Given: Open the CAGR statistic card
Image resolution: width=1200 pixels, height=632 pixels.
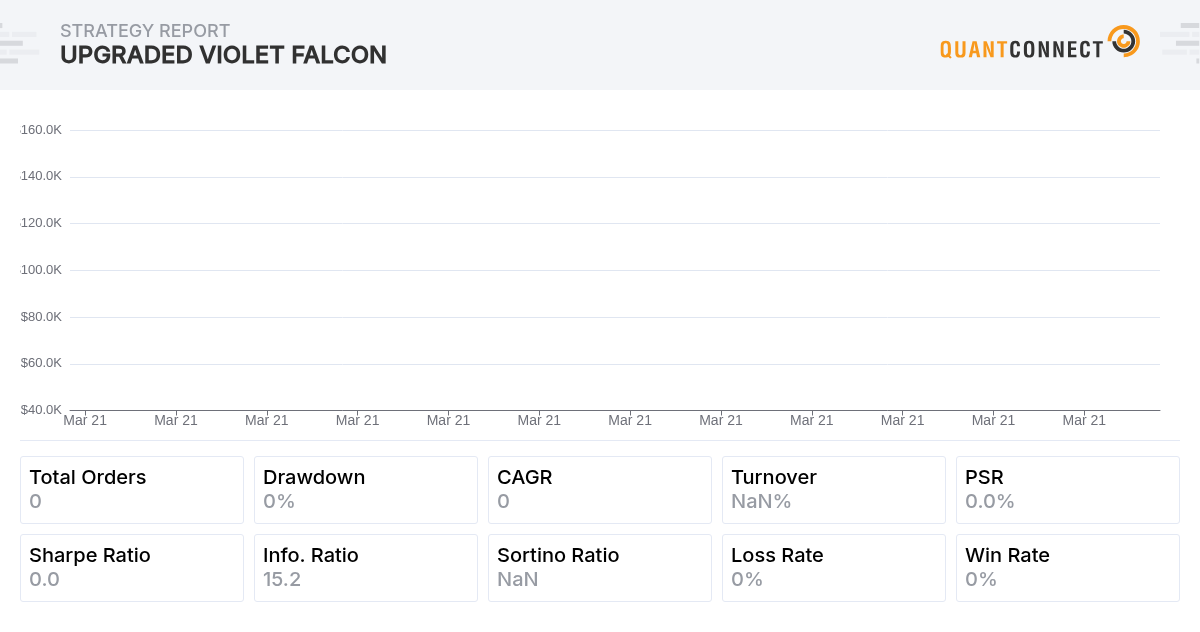Looking at the screenshot, I should tap(599, 489).
